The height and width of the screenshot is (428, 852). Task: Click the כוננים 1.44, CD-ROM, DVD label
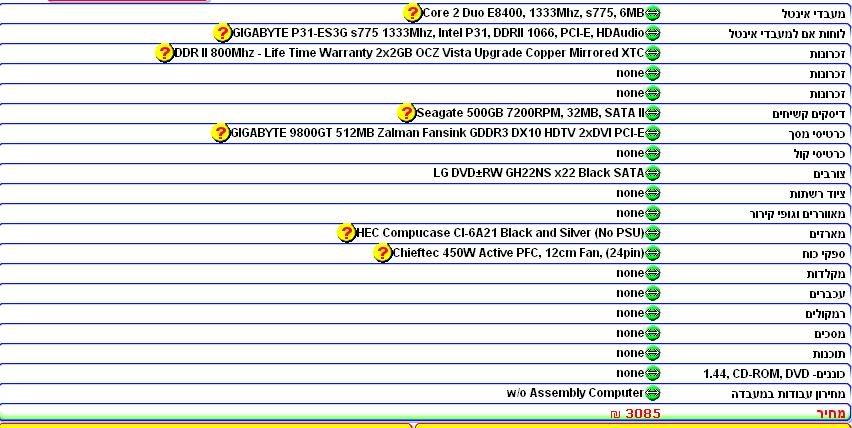(x=774, y=374)
